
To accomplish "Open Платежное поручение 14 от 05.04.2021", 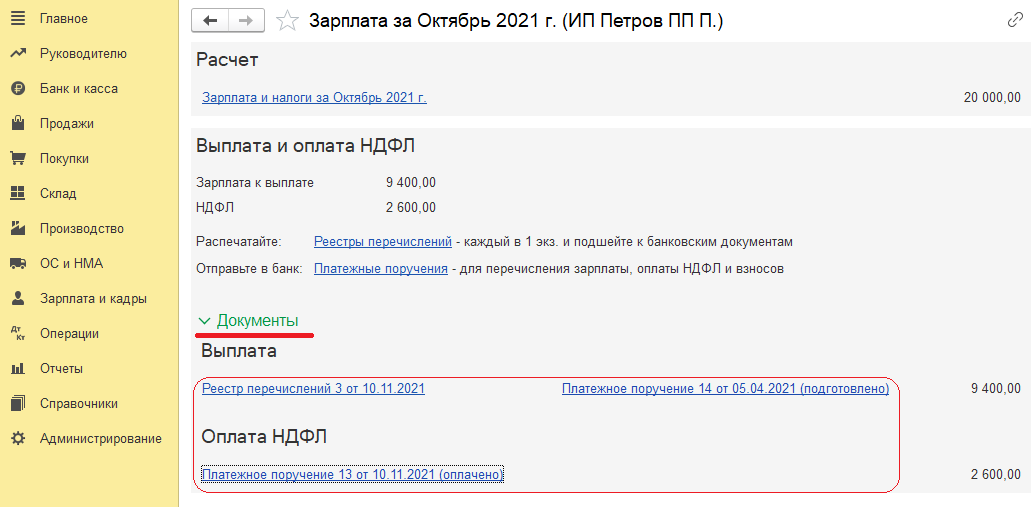I will 725,389.
